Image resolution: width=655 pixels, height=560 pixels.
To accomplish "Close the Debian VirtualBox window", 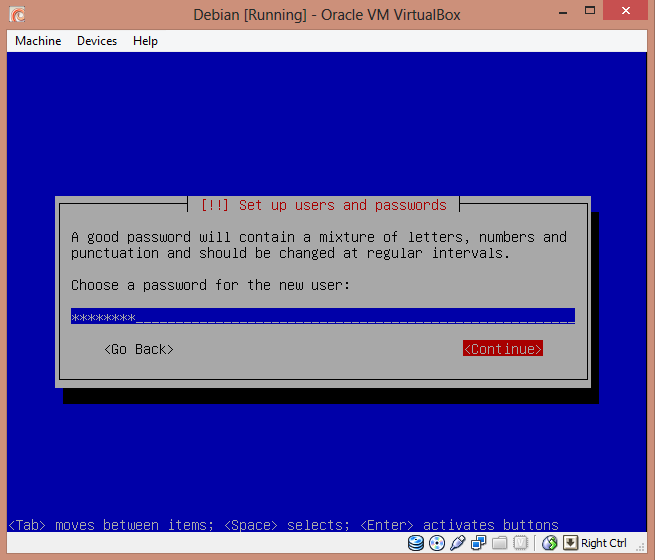I will [x=625, y=10].
